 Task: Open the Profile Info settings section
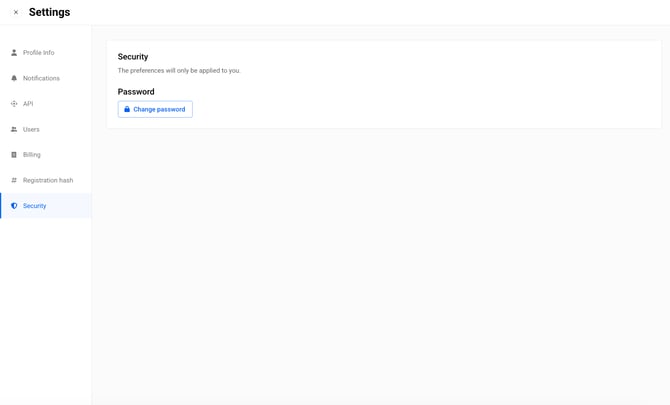[x=46, y=53]
